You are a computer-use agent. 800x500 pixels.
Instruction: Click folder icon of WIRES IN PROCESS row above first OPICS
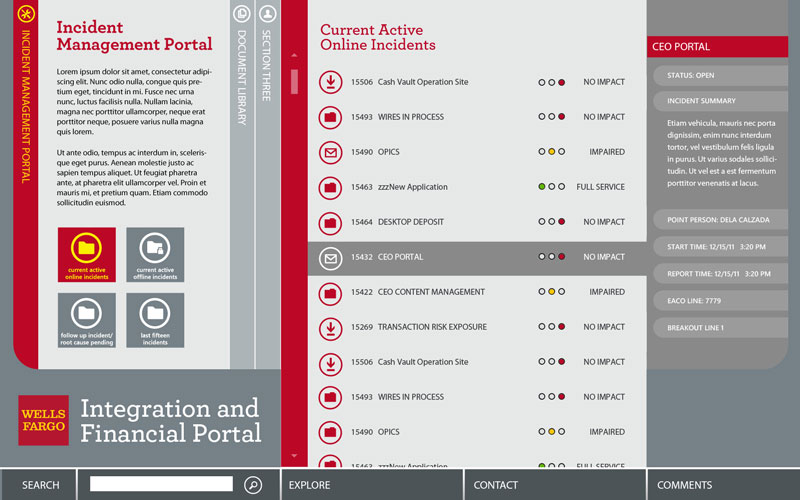coord(331,117)
